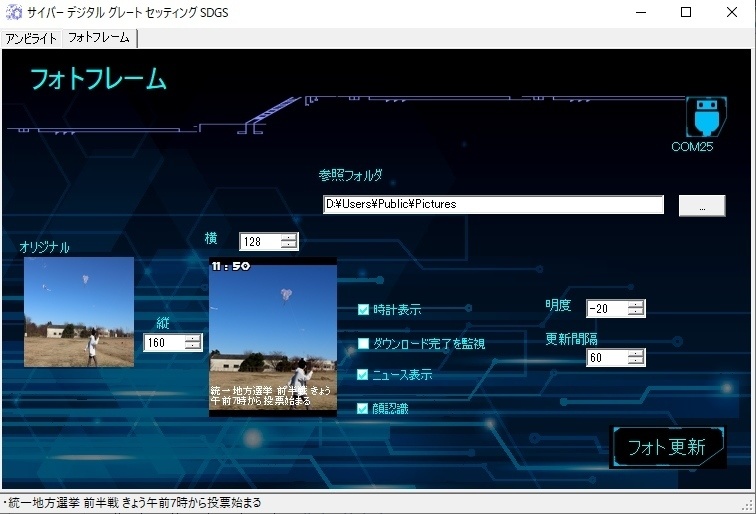The height and width of the screenshot is (514, 756).
Task: Click the 更新間隔 value field
Action: pyautogui.click(x=608, y=358)
